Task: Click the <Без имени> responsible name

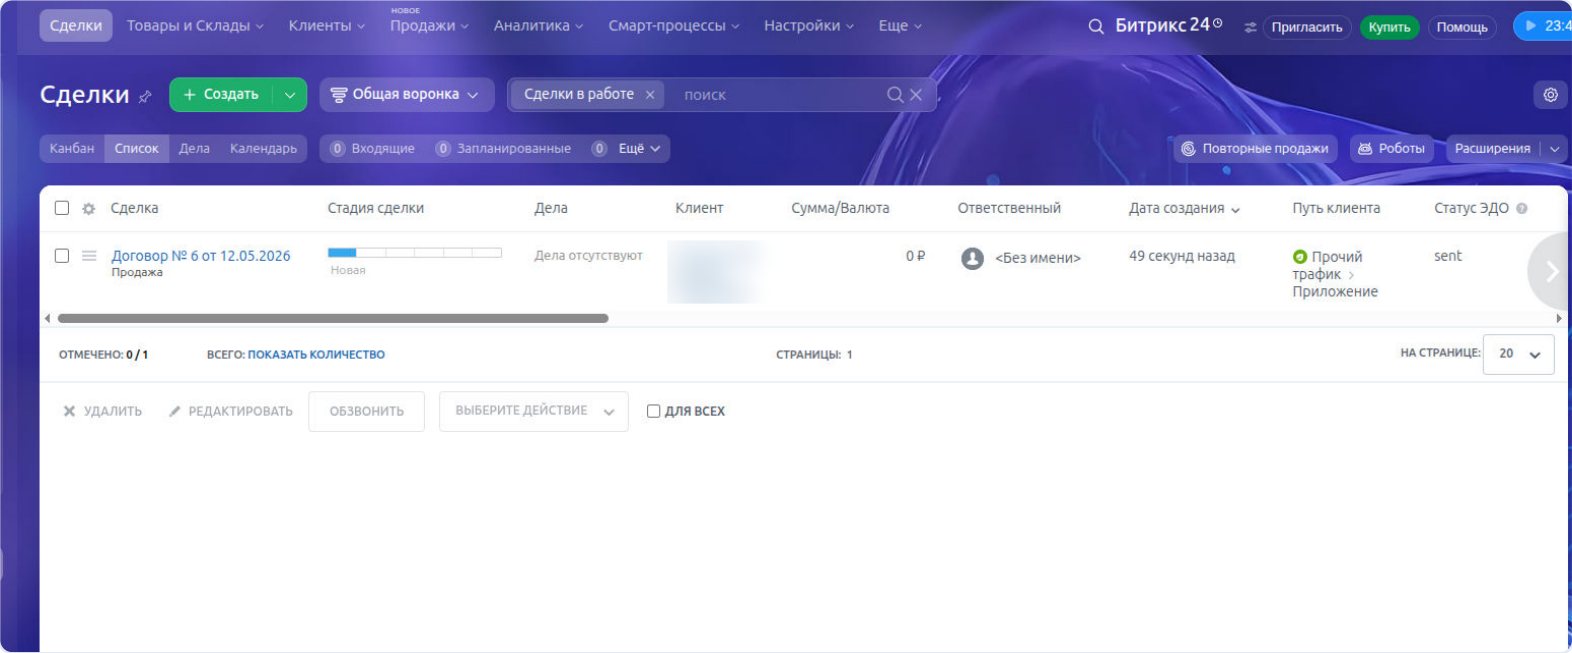Action: (1038, 258)
